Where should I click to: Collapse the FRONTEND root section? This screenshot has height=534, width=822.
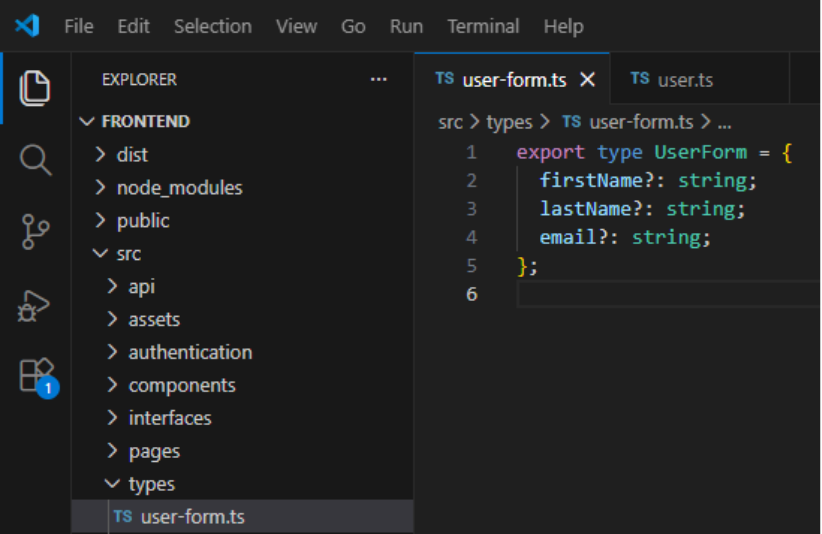(145, 121)
